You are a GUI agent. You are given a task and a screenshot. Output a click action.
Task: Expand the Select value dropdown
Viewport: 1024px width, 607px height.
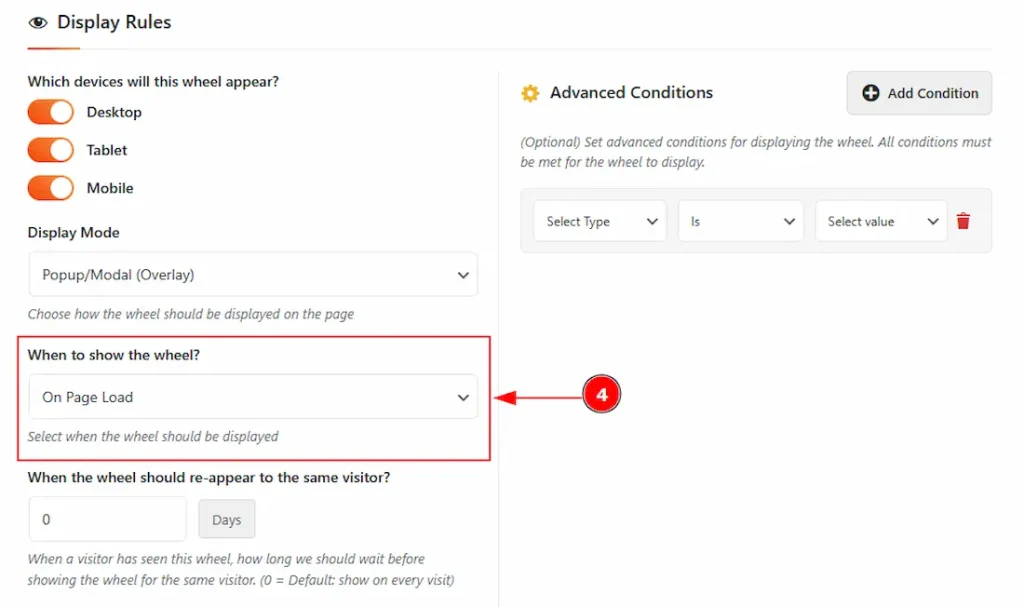pyautogui.click(x=880, y=221)
